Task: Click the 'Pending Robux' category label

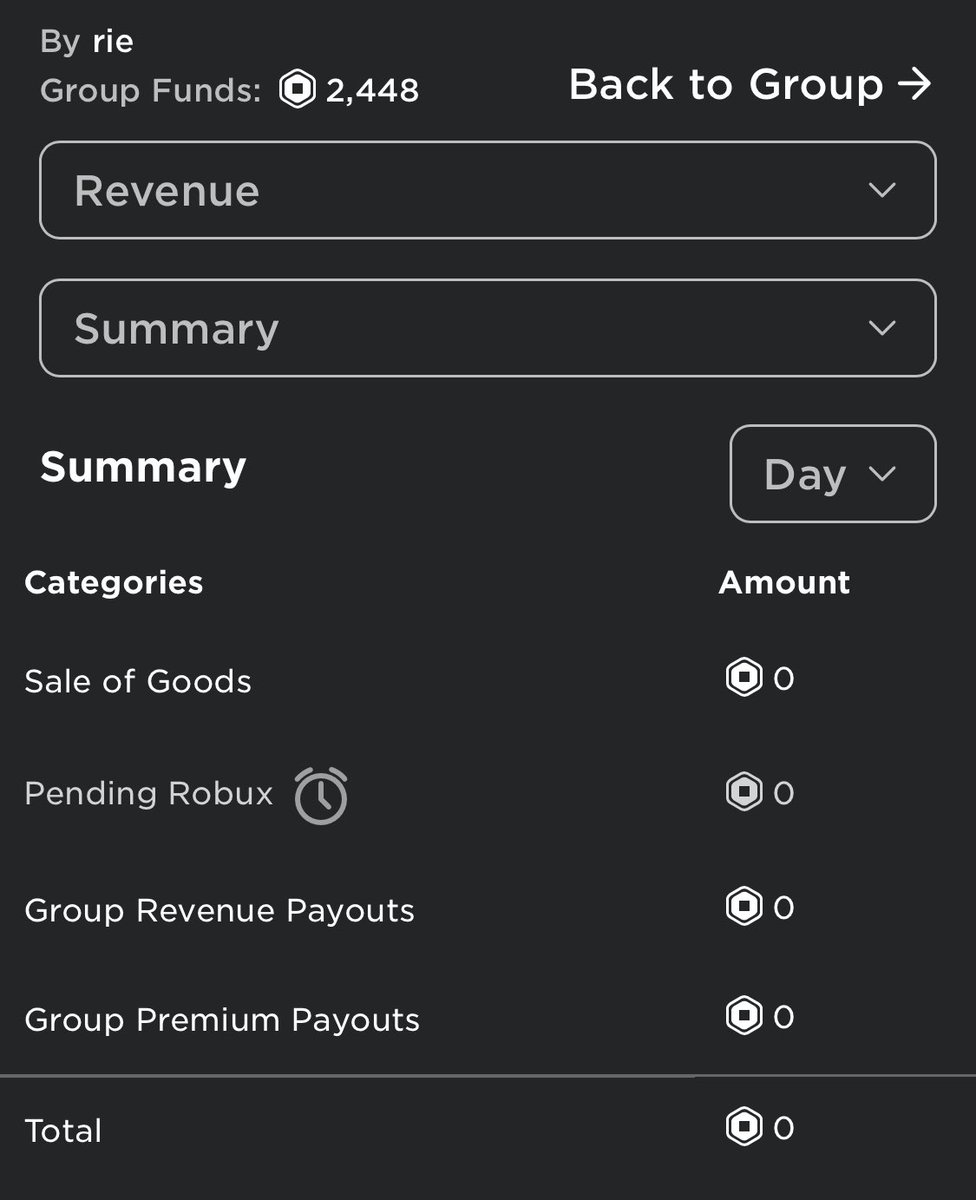Action: click(149, 794)
